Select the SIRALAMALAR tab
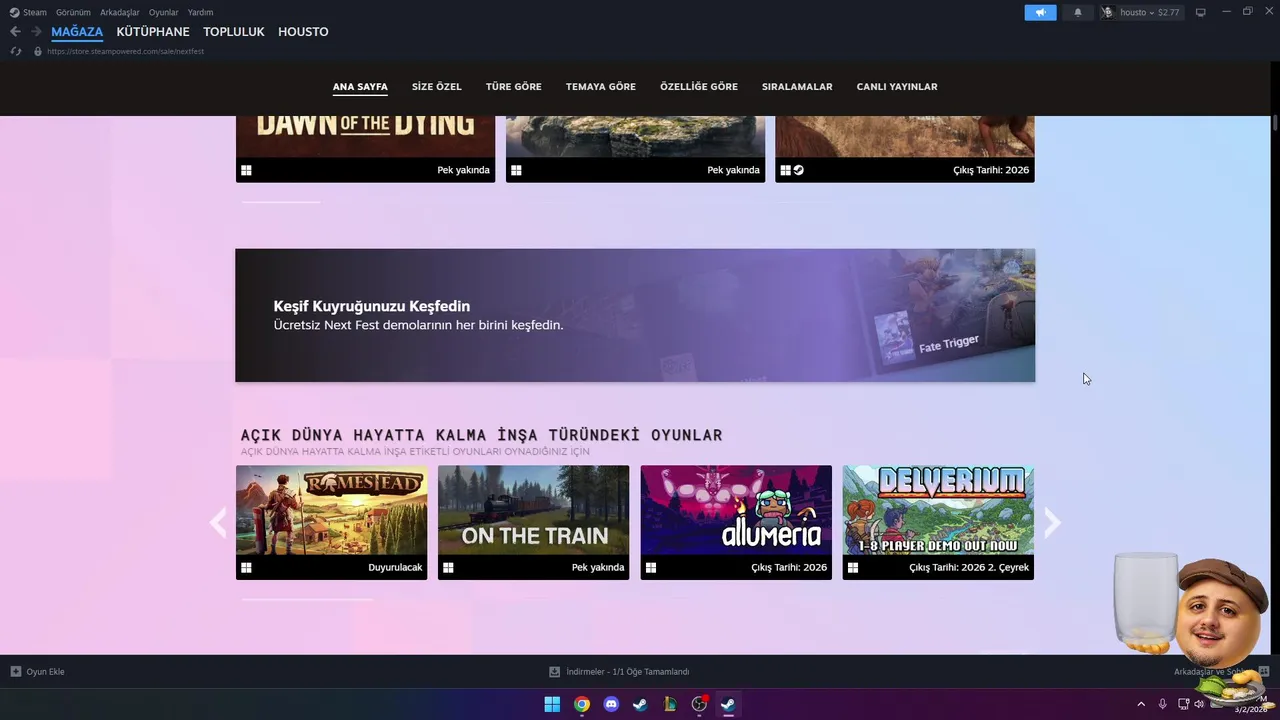The width and height of the screenshot is (1280, 720). pyautogui.click(x=797, y=87)
